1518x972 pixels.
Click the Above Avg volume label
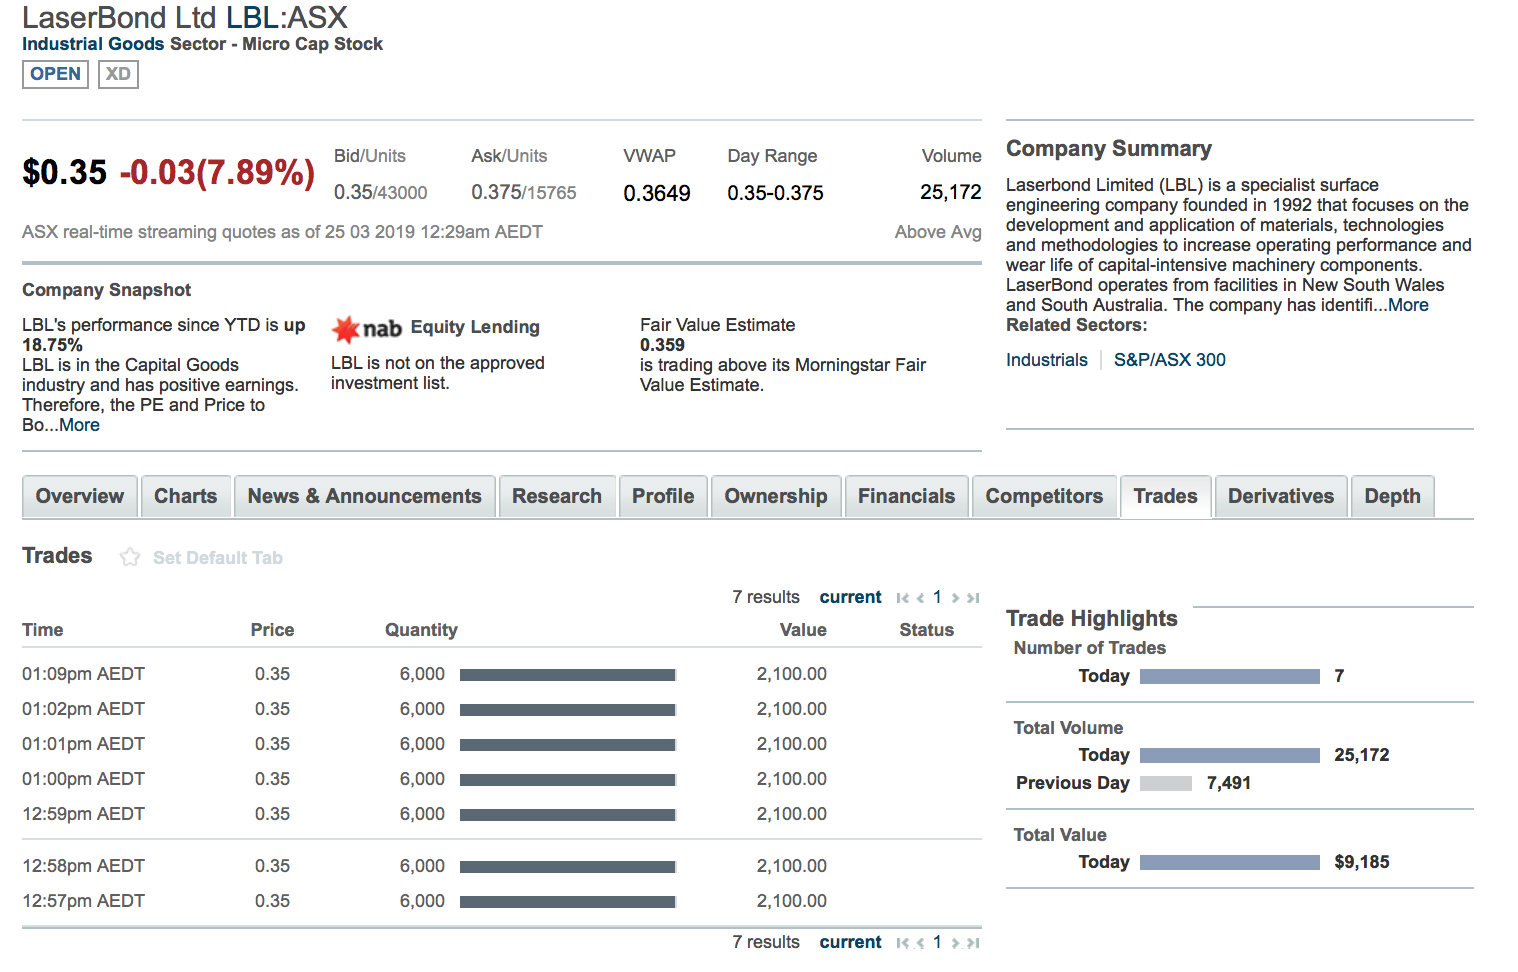click(938, 232)
